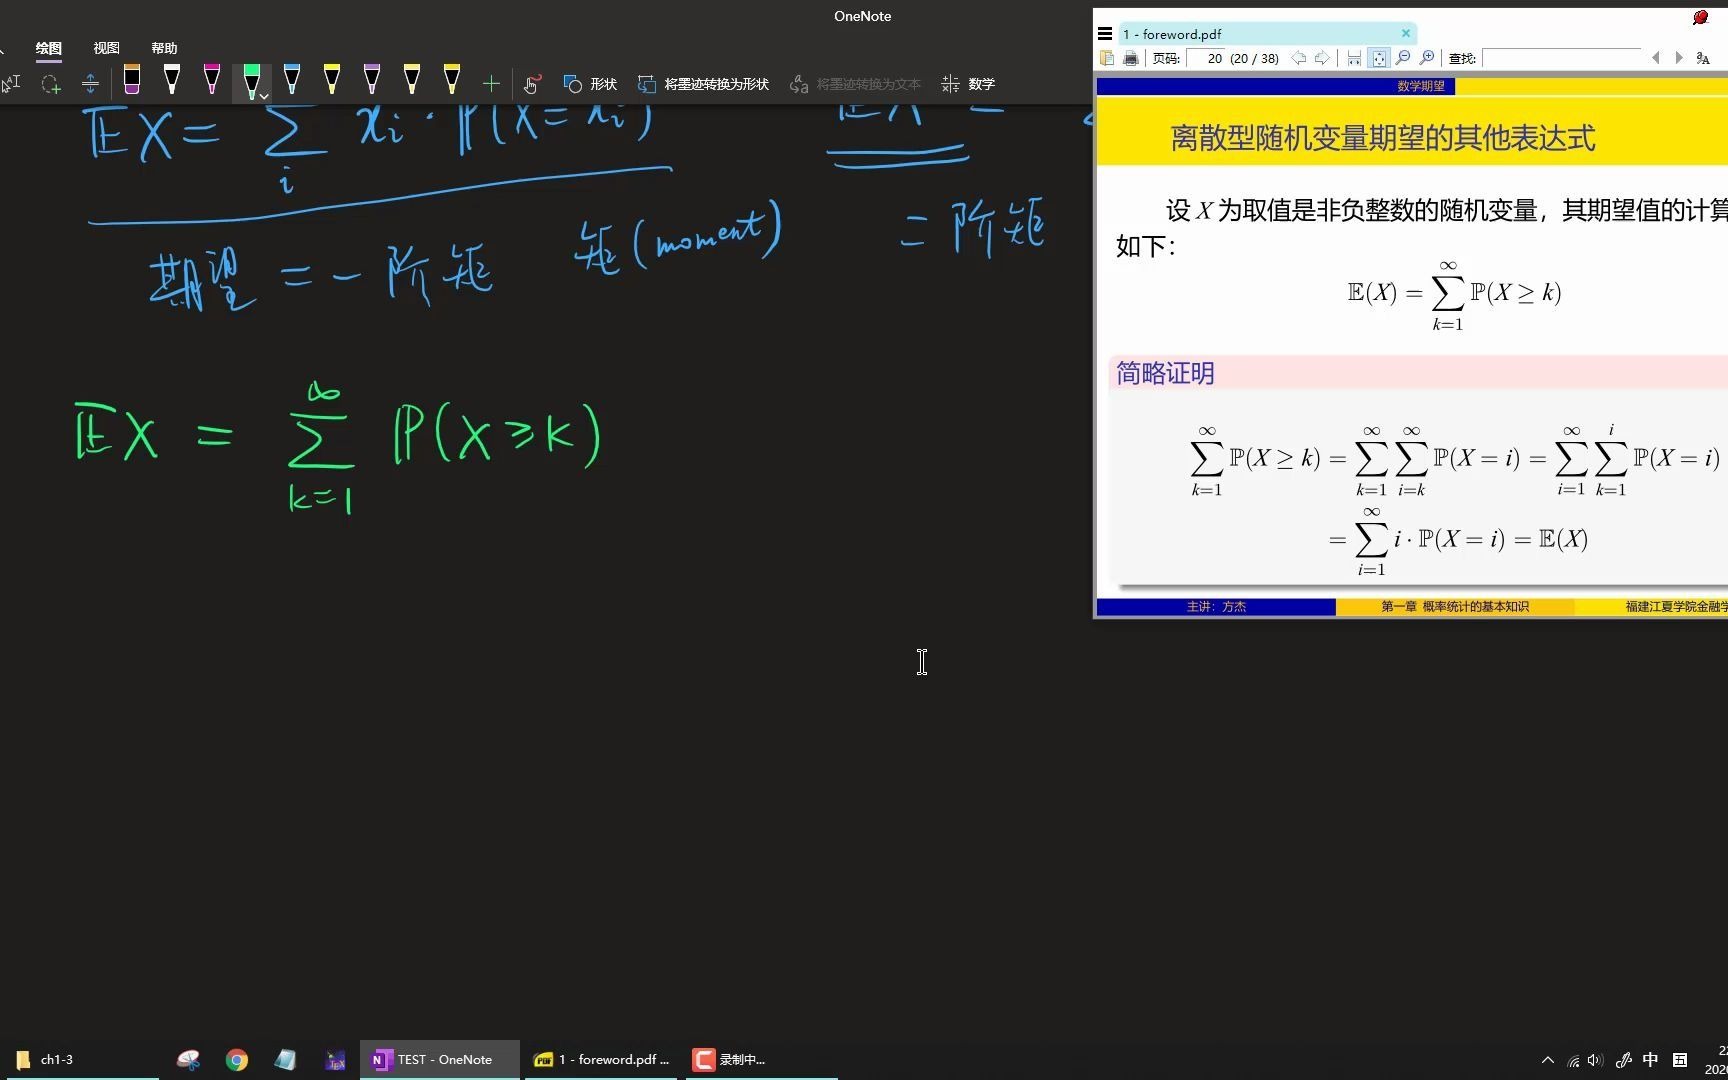The height and width of the screenshot is (1080, 1728).
Task: Choose the purple pen
Action: [x=372, y=80]
